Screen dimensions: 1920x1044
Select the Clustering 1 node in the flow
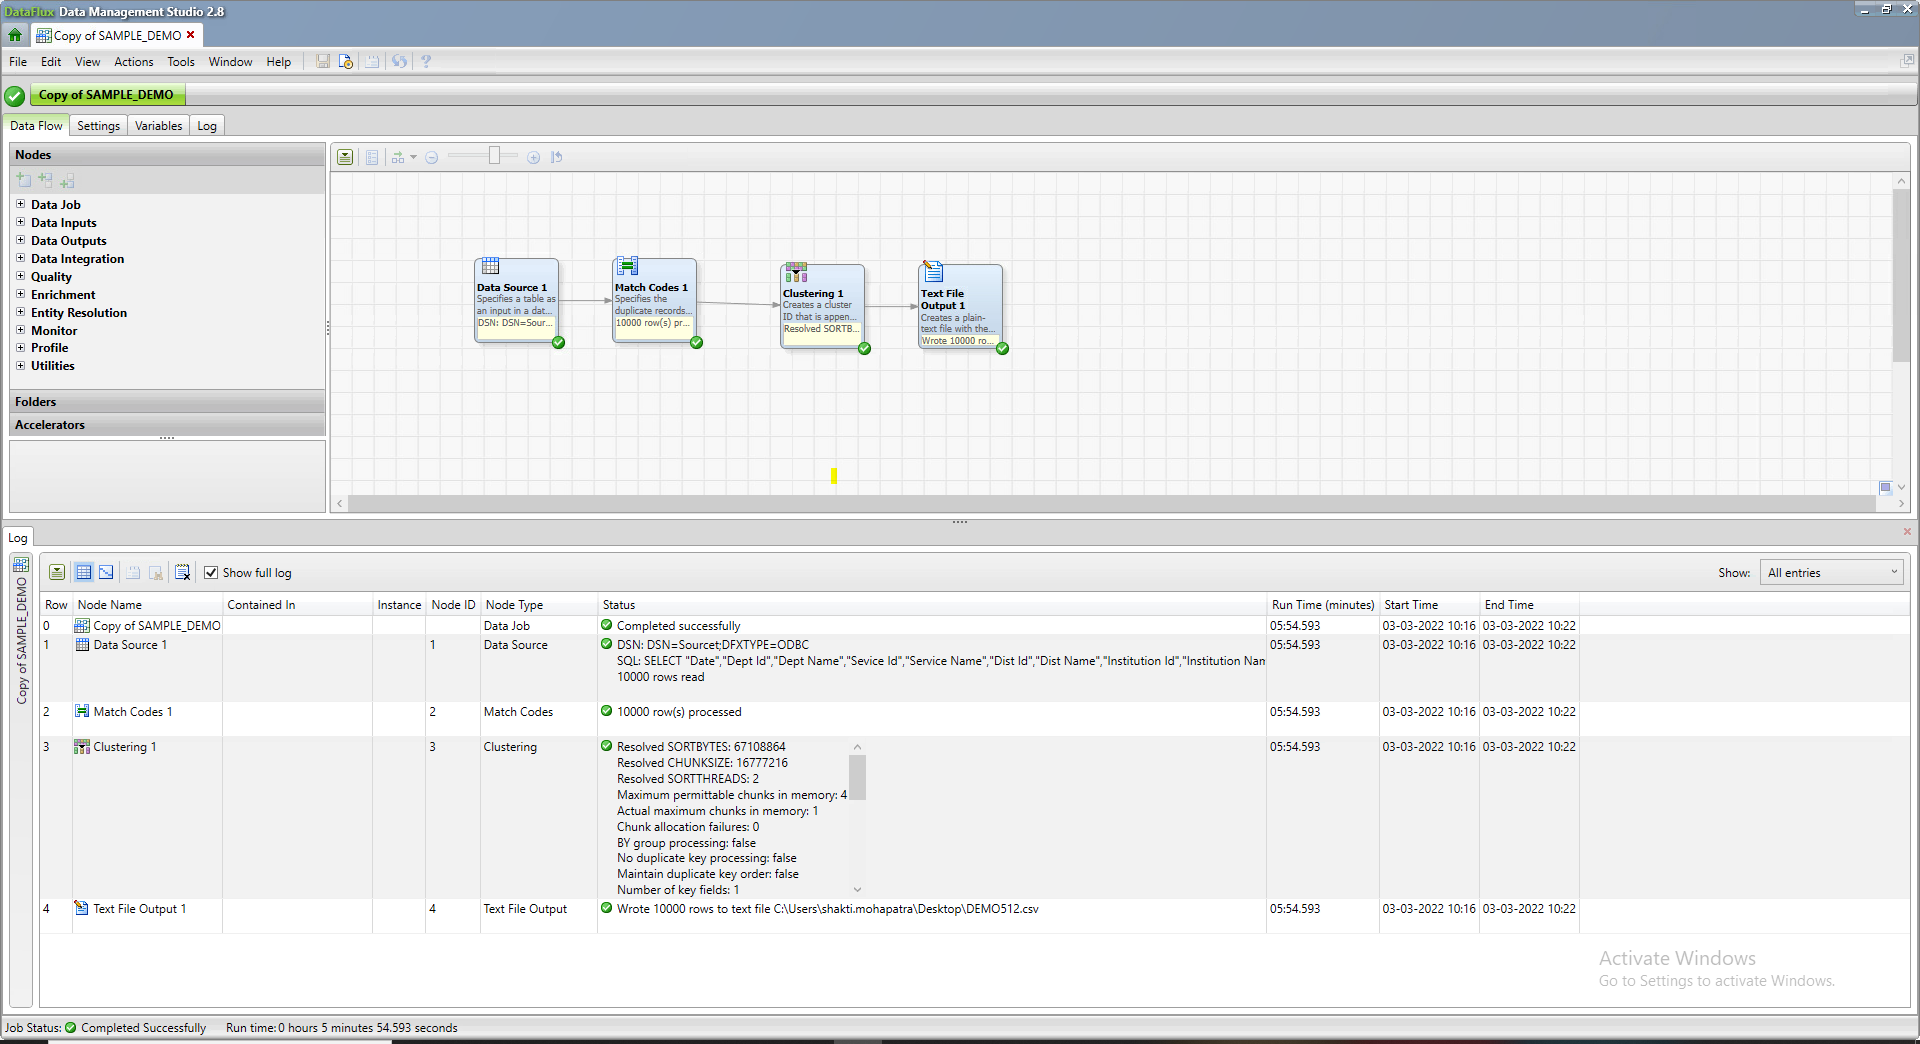821,305
